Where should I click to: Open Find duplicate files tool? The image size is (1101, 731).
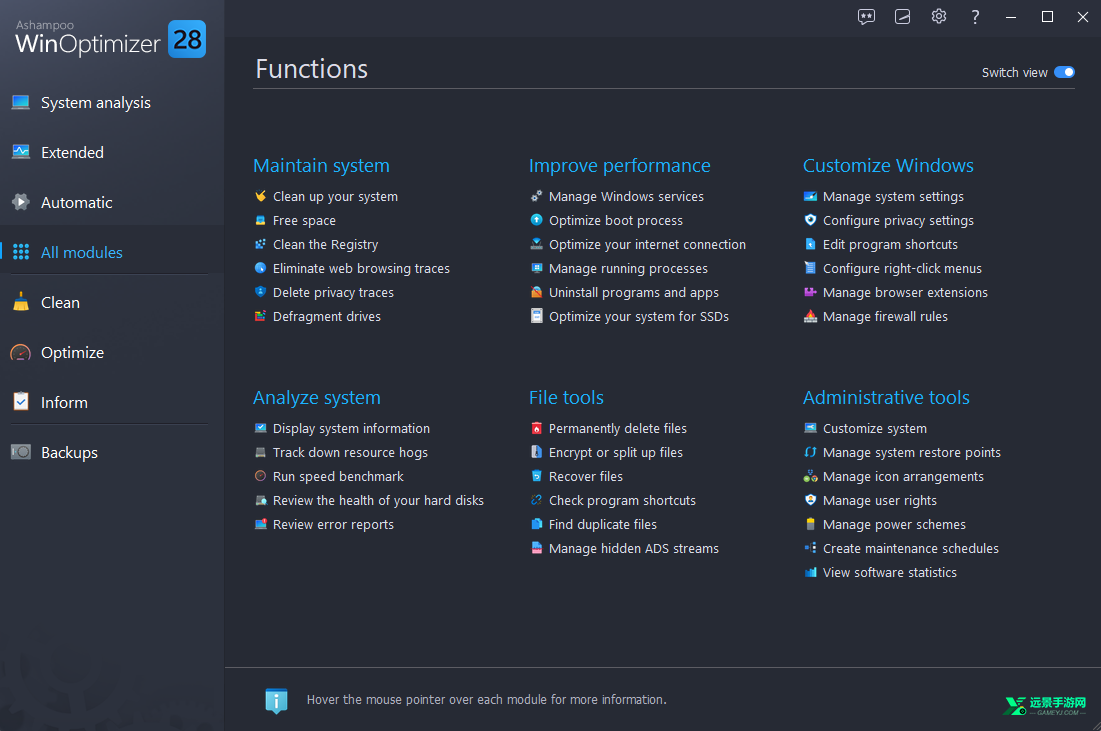602,525
